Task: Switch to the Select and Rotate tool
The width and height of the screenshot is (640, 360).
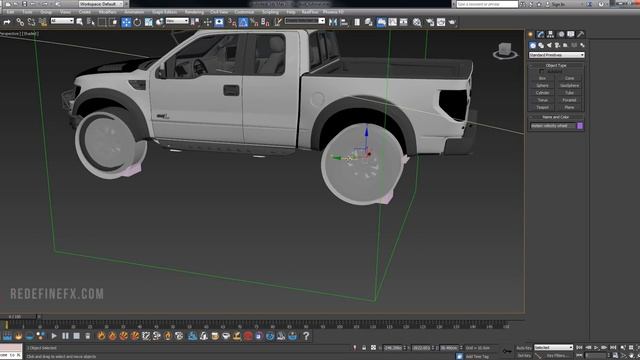Action: (x=137, y=22)
